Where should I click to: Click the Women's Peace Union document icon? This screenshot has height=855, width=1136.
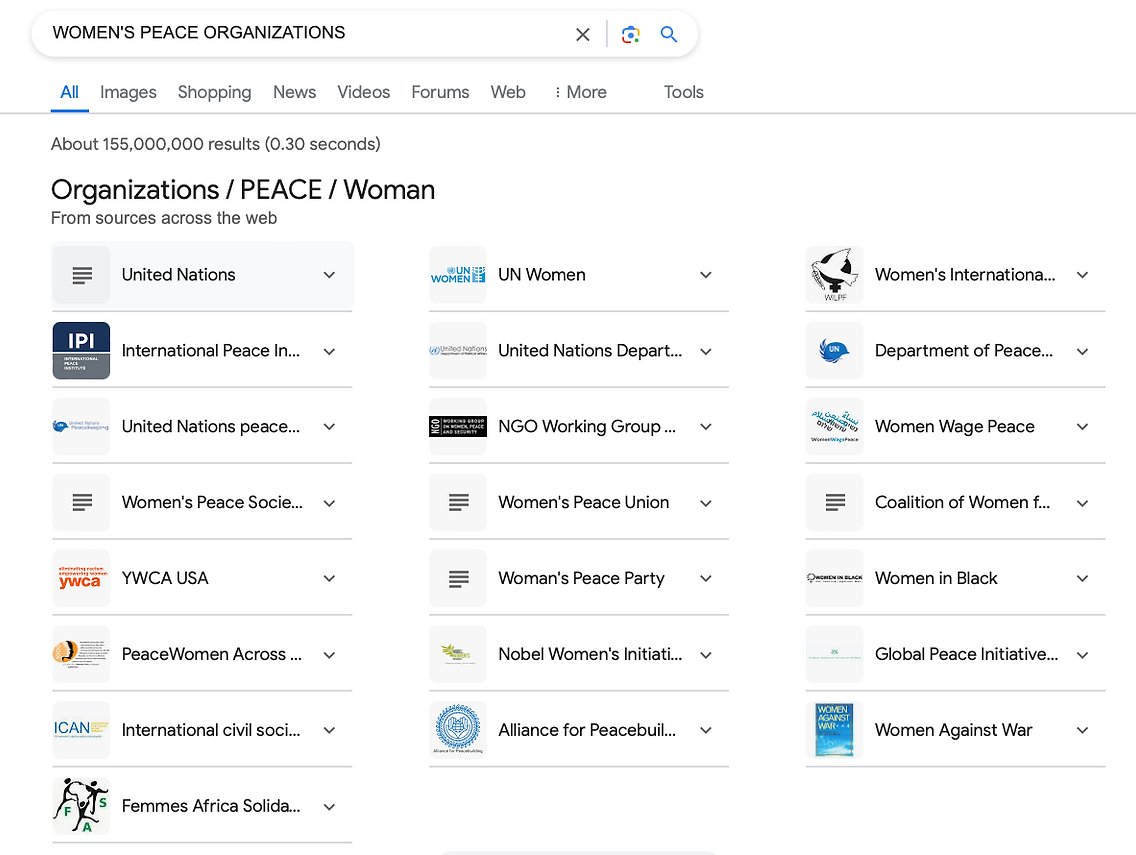point(458,502)
